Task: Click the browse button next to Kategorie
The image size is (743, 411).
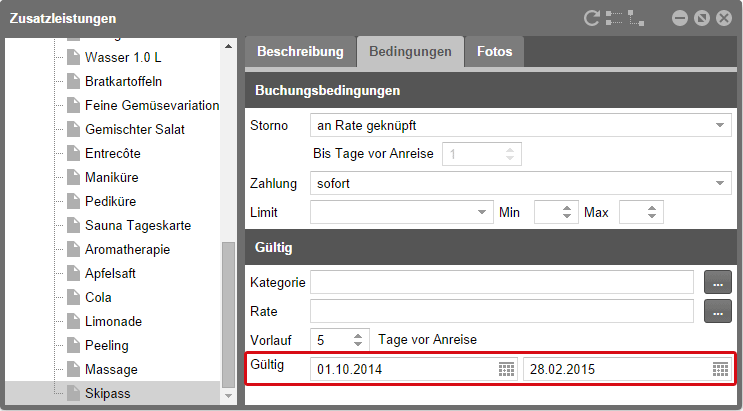Action: click(x=717, y=282)
